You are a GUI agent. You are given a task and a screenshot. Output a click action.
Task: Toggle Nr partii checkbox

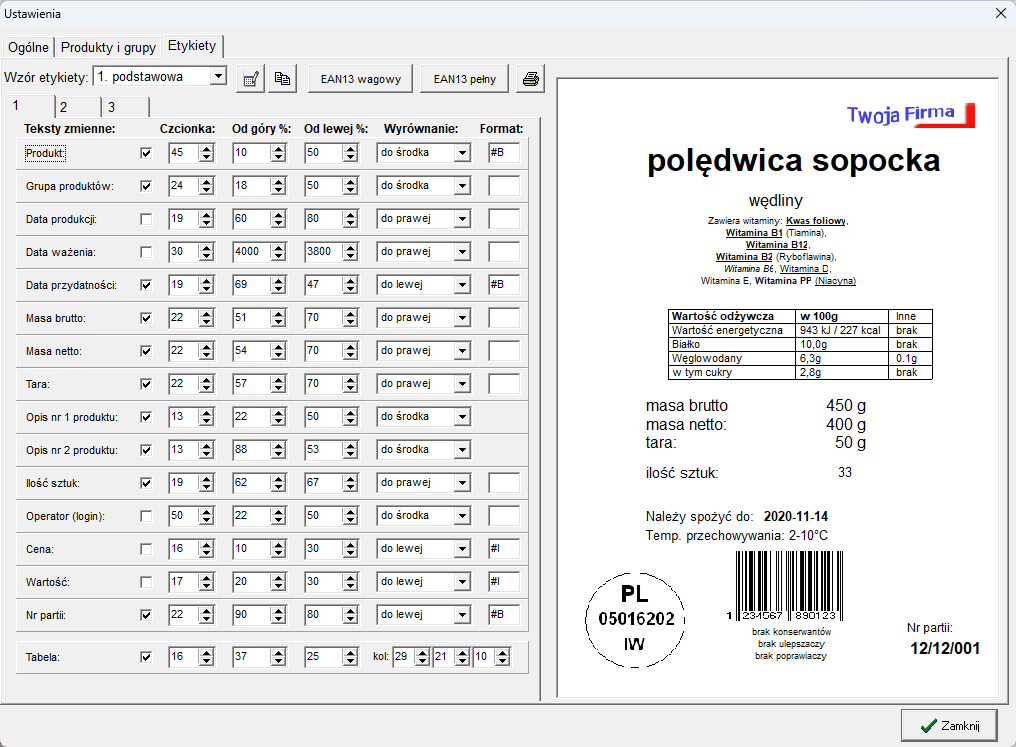click(x=146, y=615)
